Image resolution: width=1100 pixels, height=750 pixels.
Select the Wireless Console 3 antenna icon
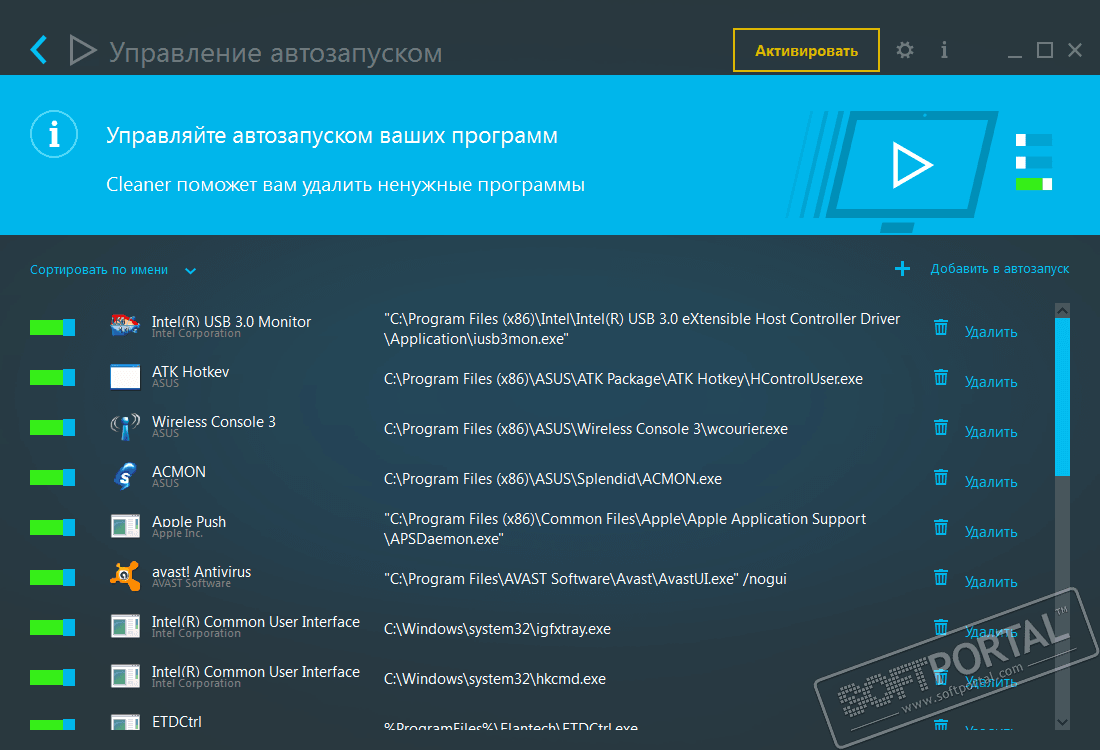125,427
